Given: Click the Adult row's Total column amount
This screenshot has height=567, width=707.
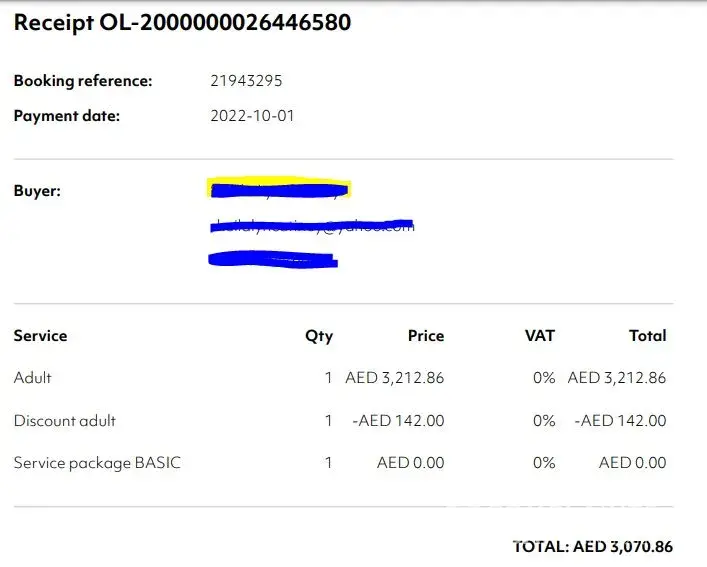Looking at the screenshot, I should pos(617,378).
